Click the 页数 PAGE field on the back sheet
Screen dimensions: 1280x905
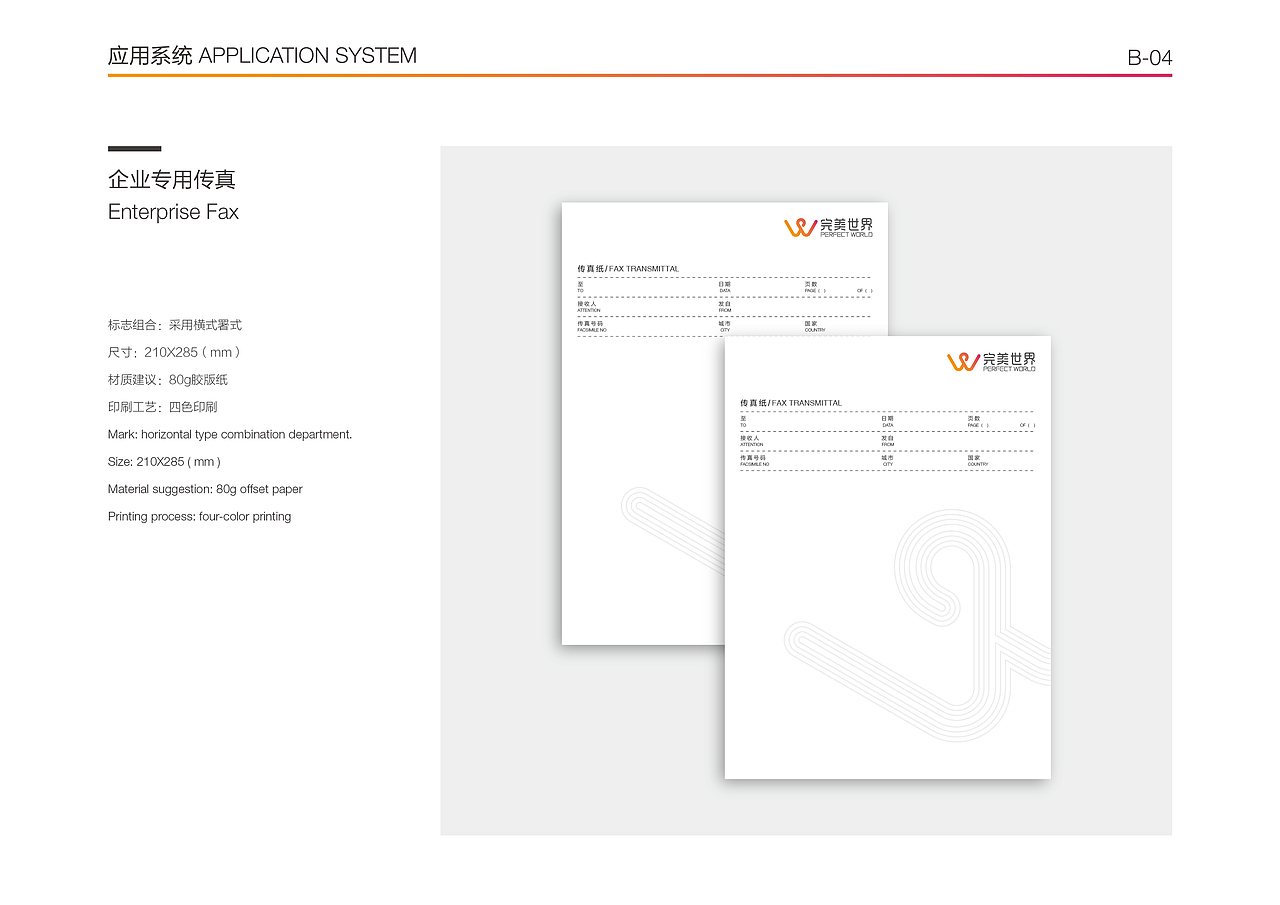pyautogui.click(x=814, y=287)
